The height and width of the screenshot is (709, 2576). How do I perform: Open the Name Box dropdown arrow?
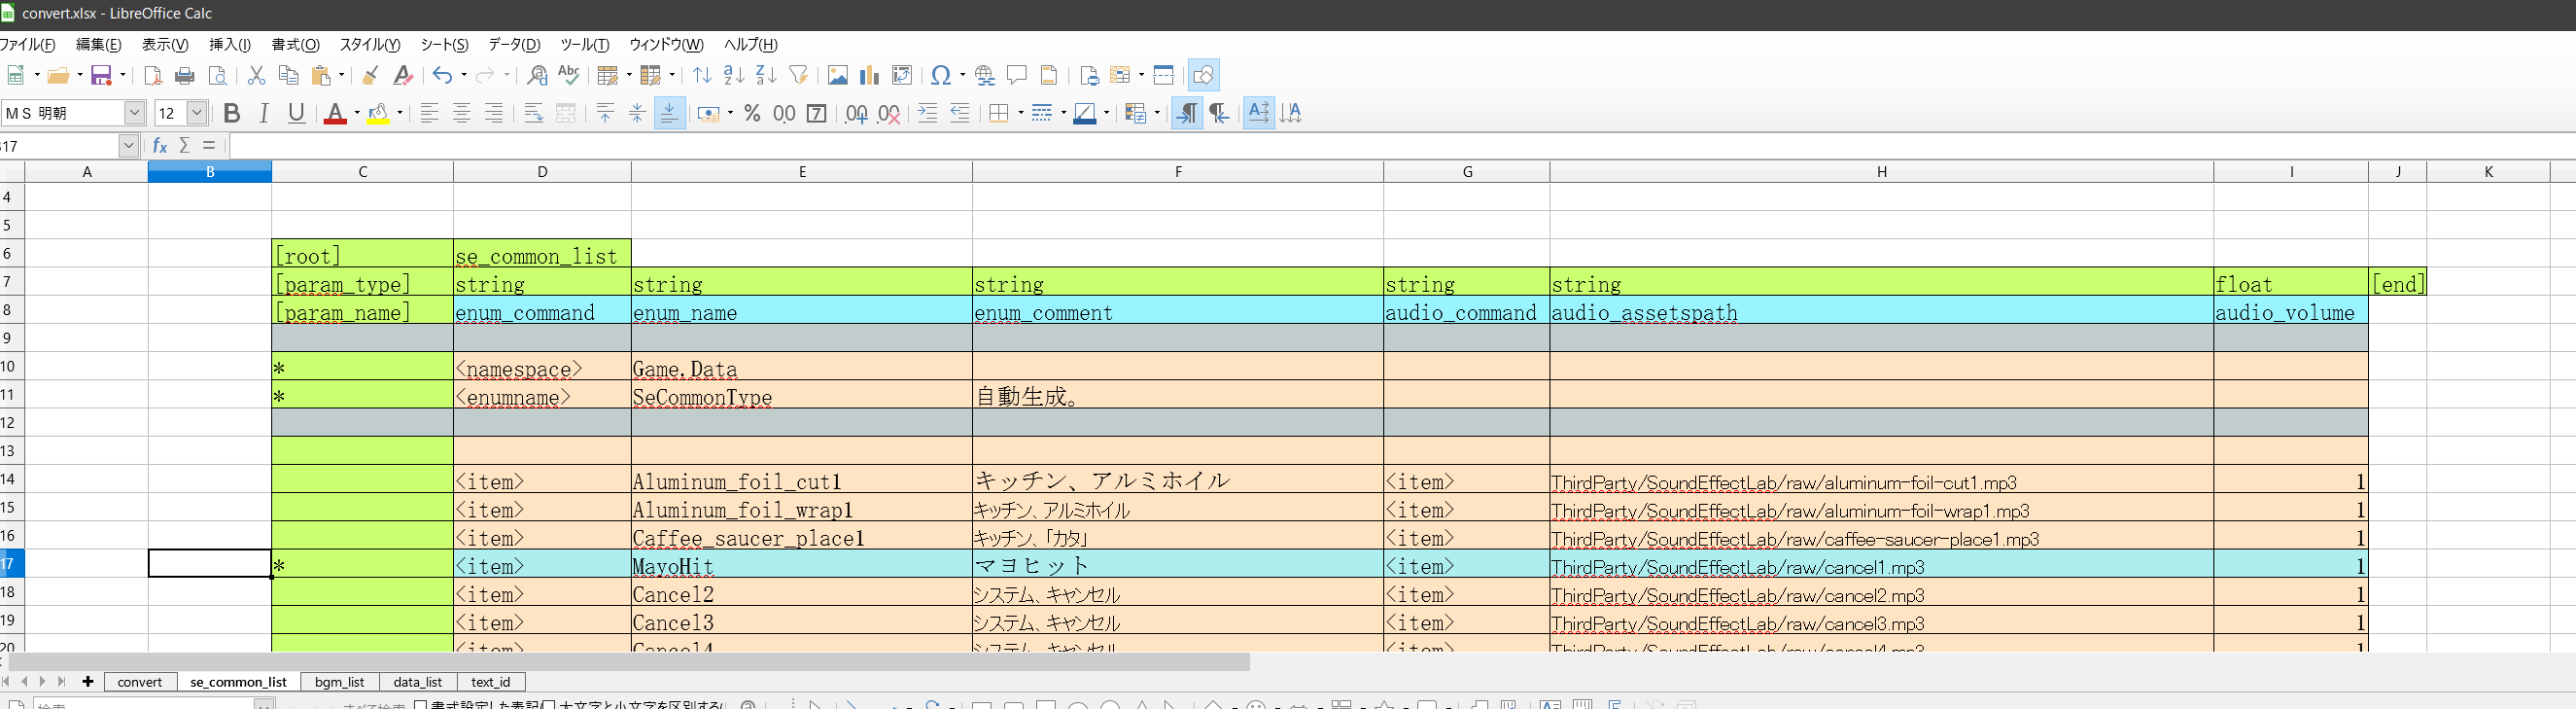tap(128, 146)
